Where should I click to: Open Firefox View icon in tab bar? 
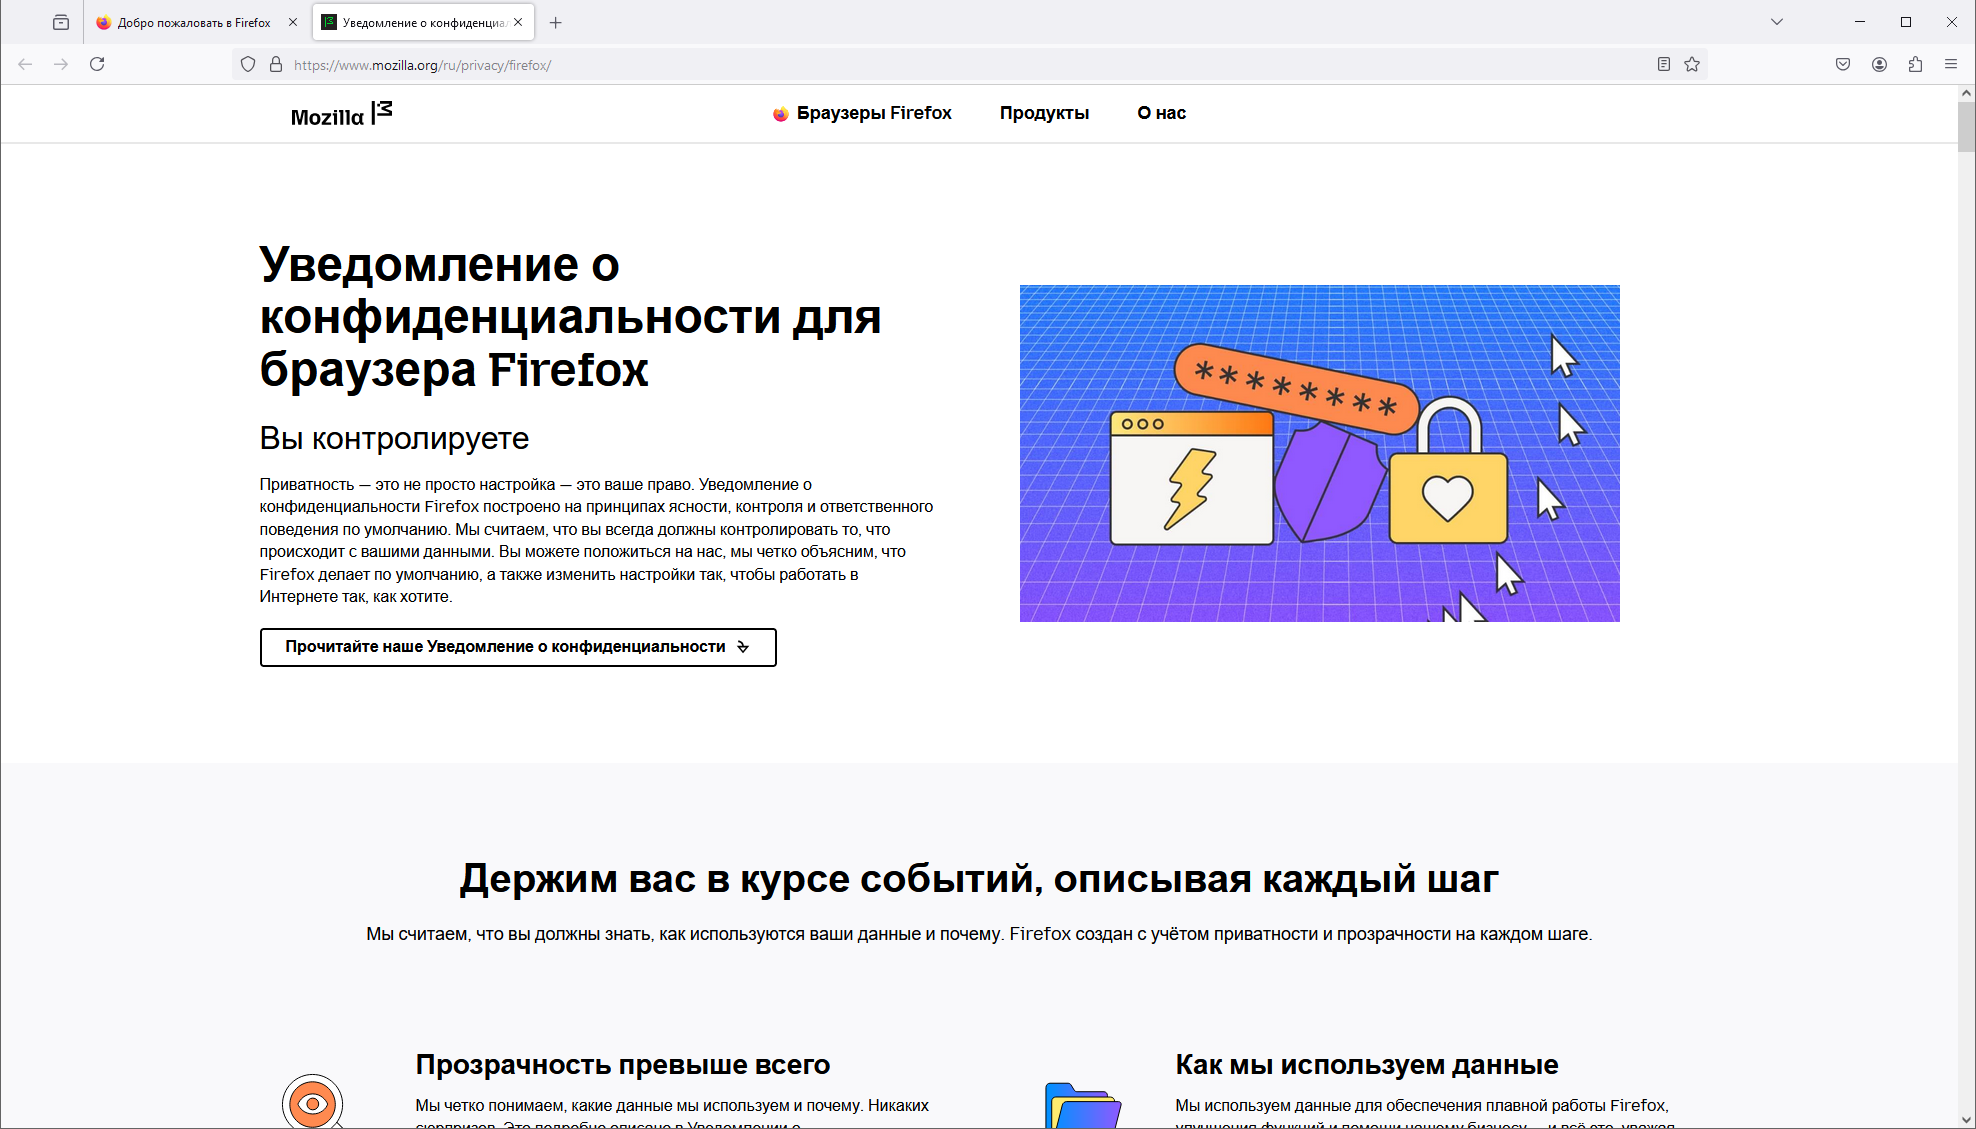point(61,22)
